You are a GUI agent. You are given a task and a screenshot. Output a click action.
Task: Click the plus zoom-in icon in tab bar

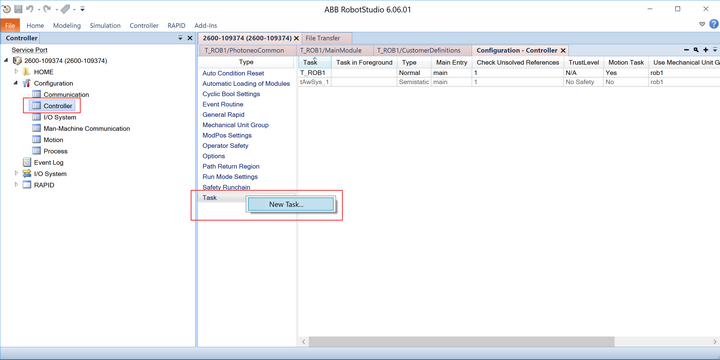pyautogui.click(x=706, y=50)
